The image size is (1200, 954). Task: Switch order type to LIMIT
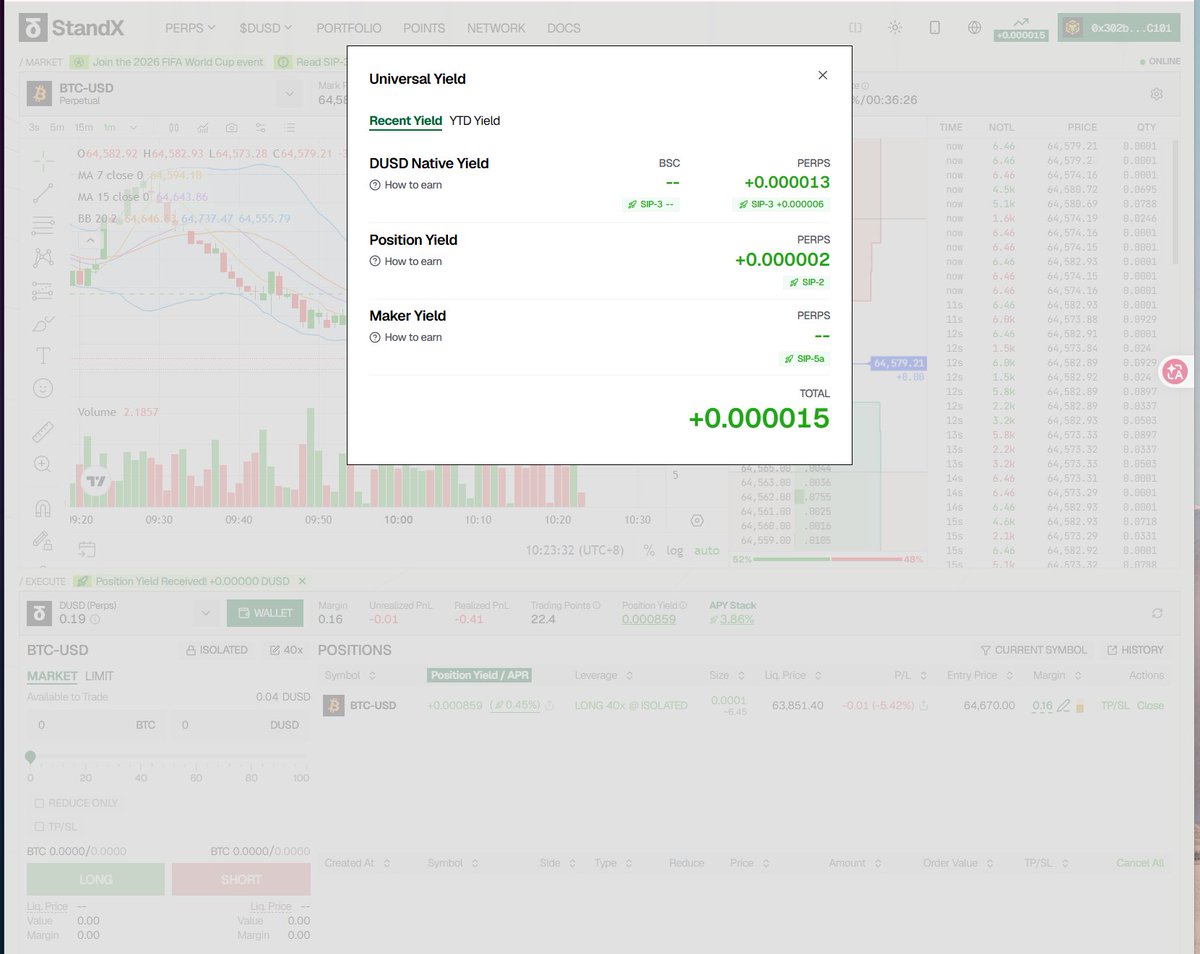tap(99, 676)
